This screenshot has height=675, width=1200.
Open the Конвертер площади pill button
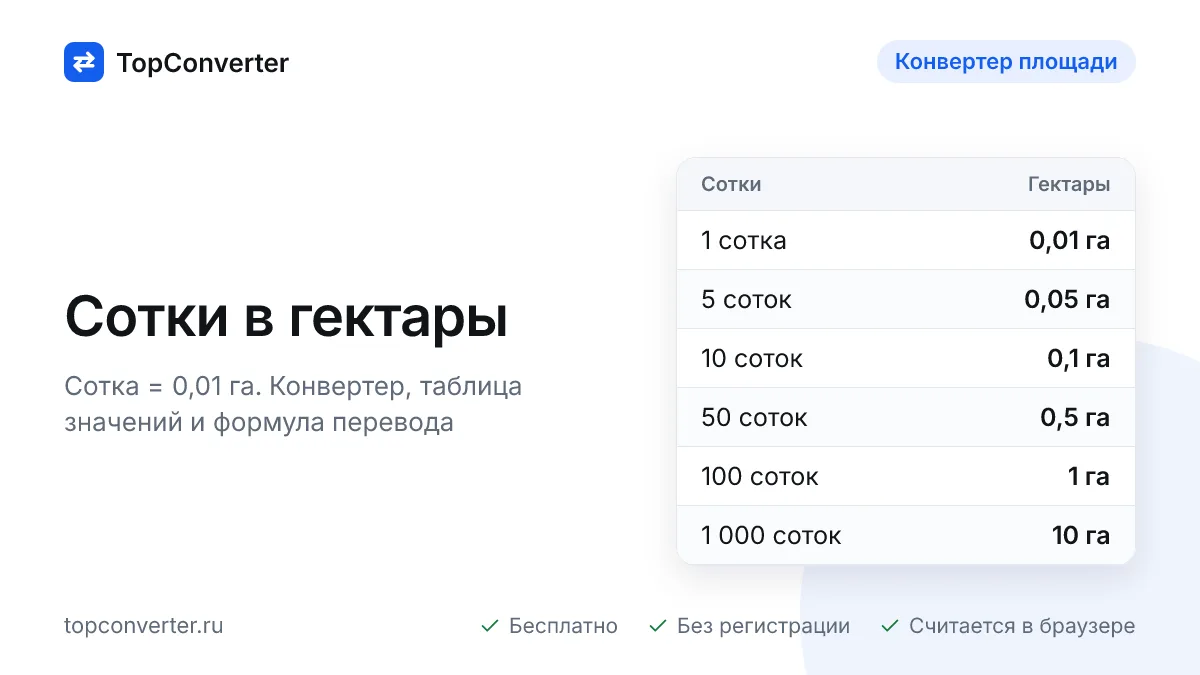pyautogui.click(x=1006, y=62)
